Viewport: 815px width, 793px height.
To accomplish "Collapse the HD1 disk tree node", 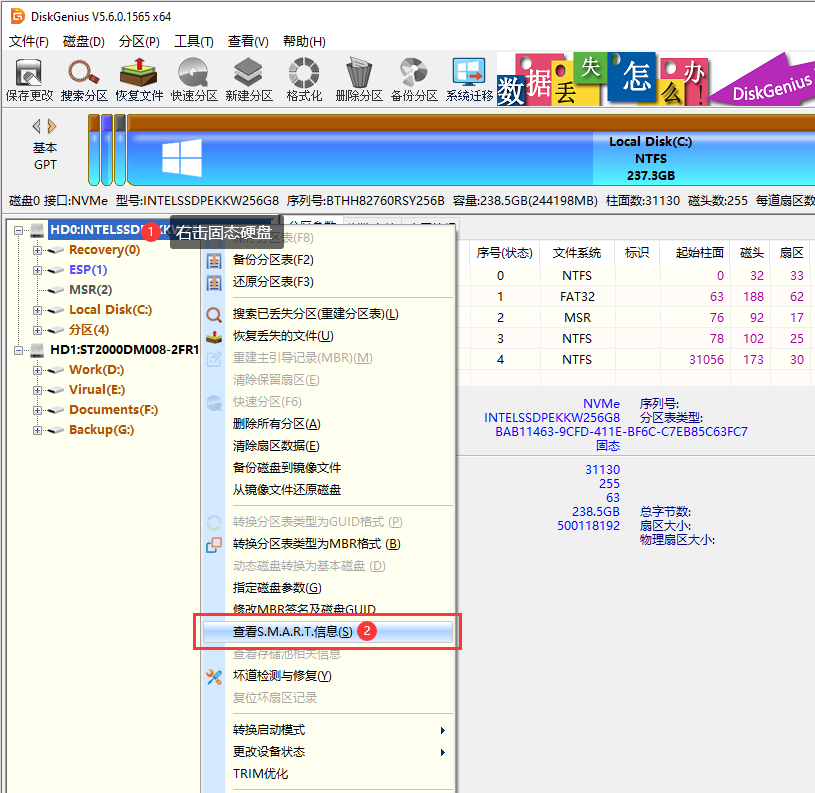I will (19, 350).
